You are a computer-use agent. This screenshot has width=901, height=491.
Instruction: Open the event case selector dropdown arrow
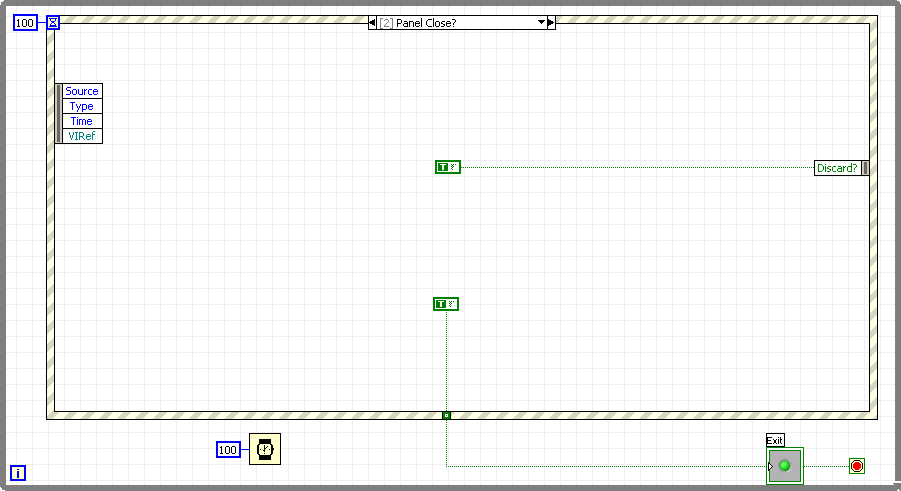click(541, 23)
